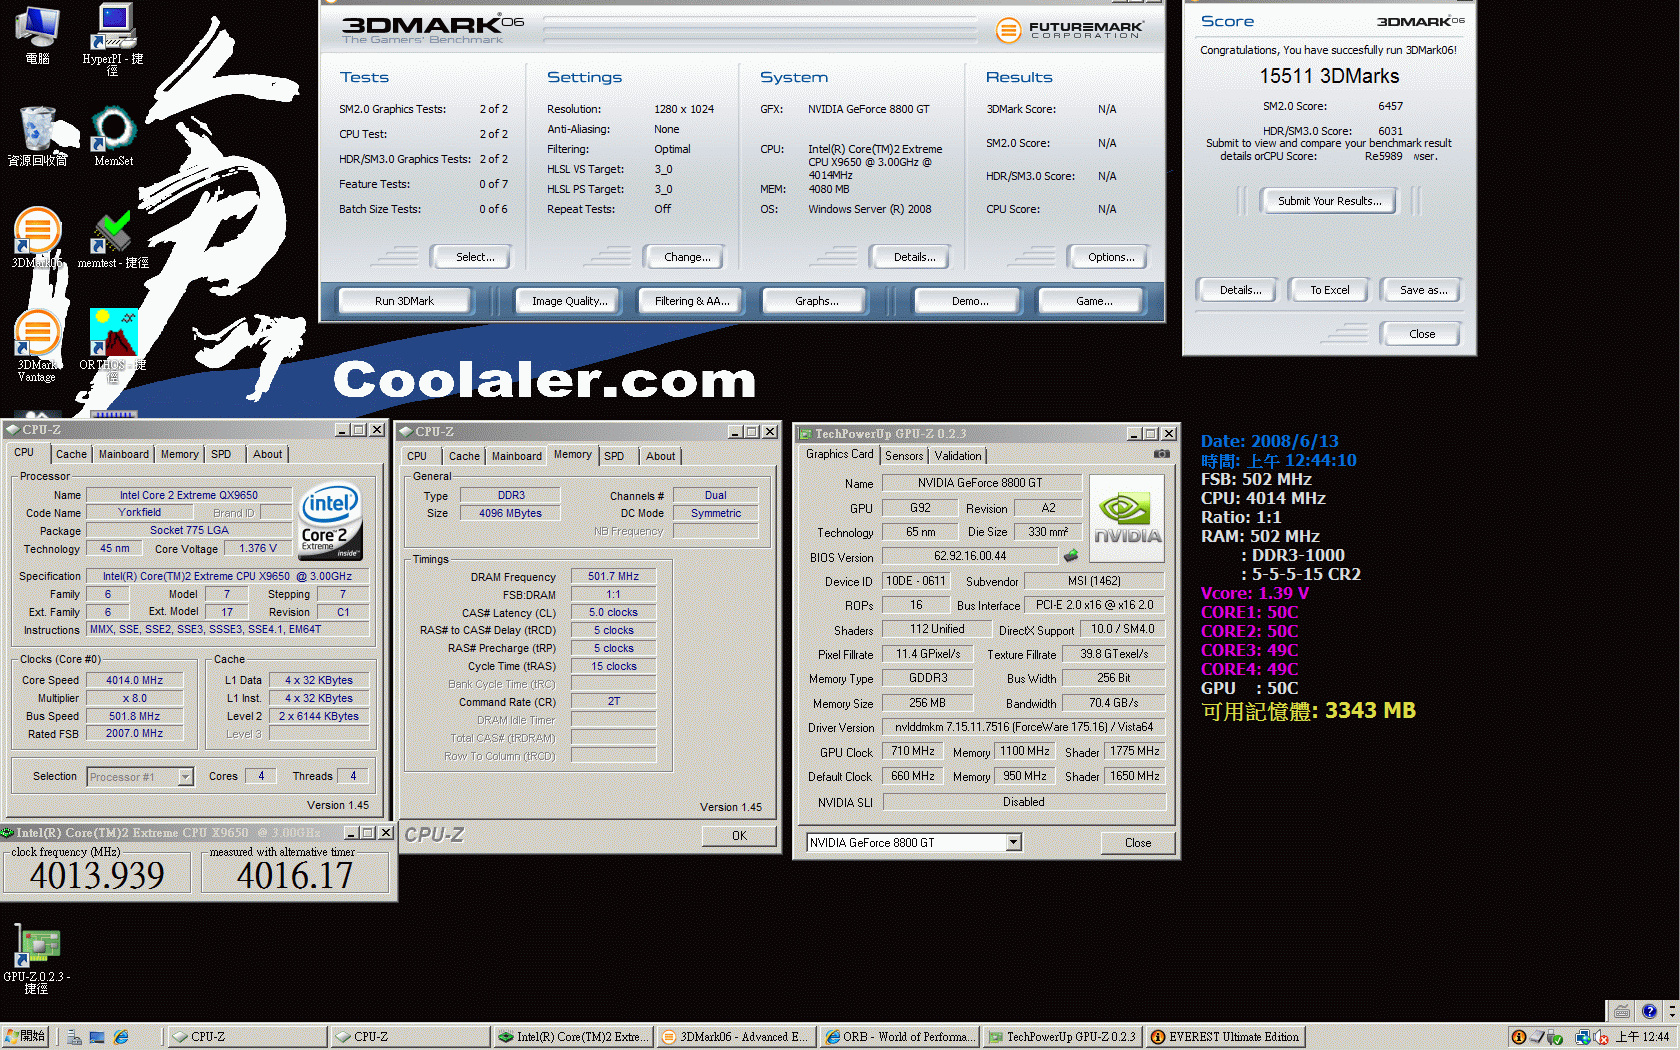The image size is (1680, 1050).
Task: Click To Excel in Score window
Action: (1329, 290)
